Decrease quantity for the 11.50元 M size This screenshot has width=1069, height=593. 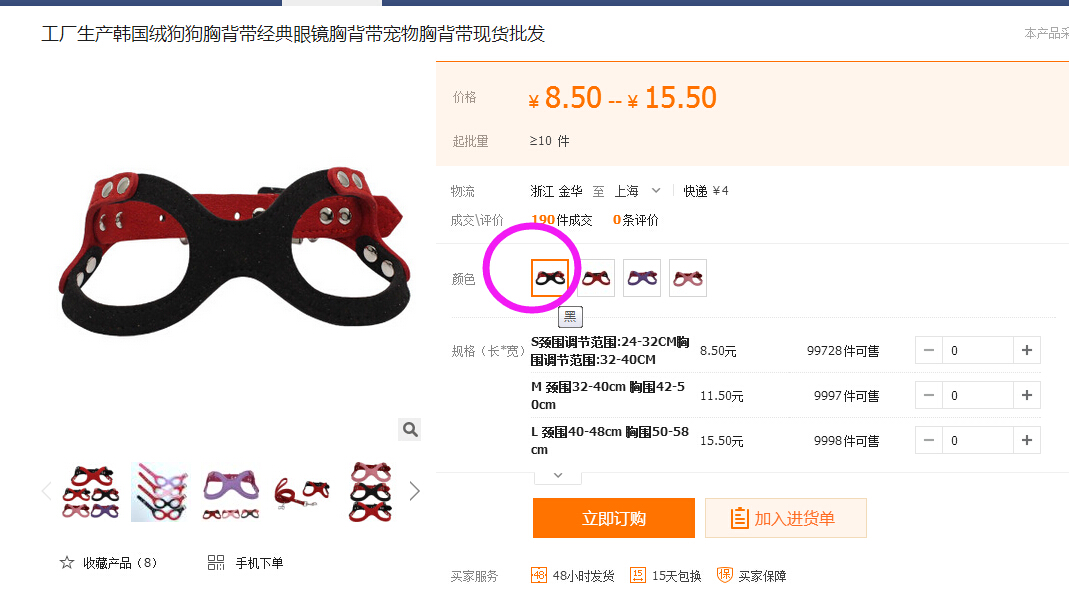click(x=929, y=395)
